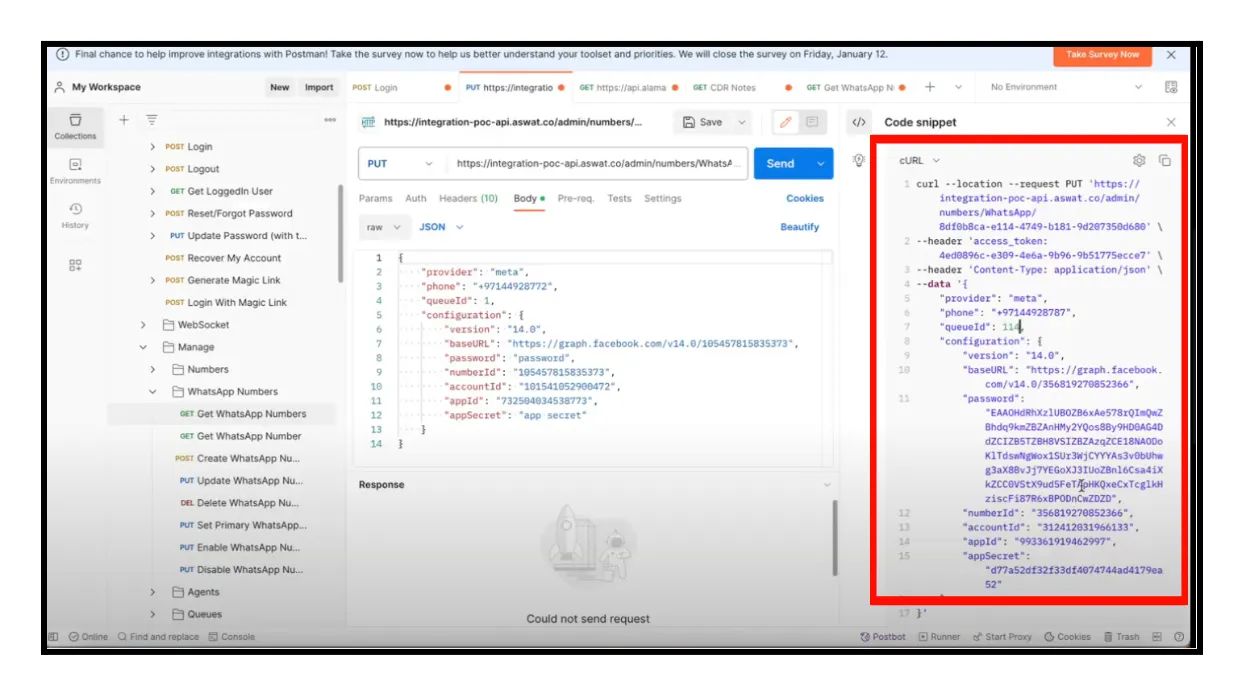Switch to pencil edit mode icon
This screenshot has width=1256, height=682.
[x=785, y=122]
